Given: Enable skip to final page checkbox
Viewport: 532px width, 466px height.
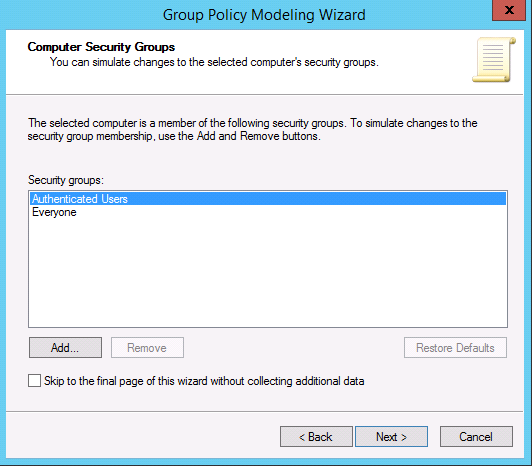Looking at the screenshot, I should point(35,381).
